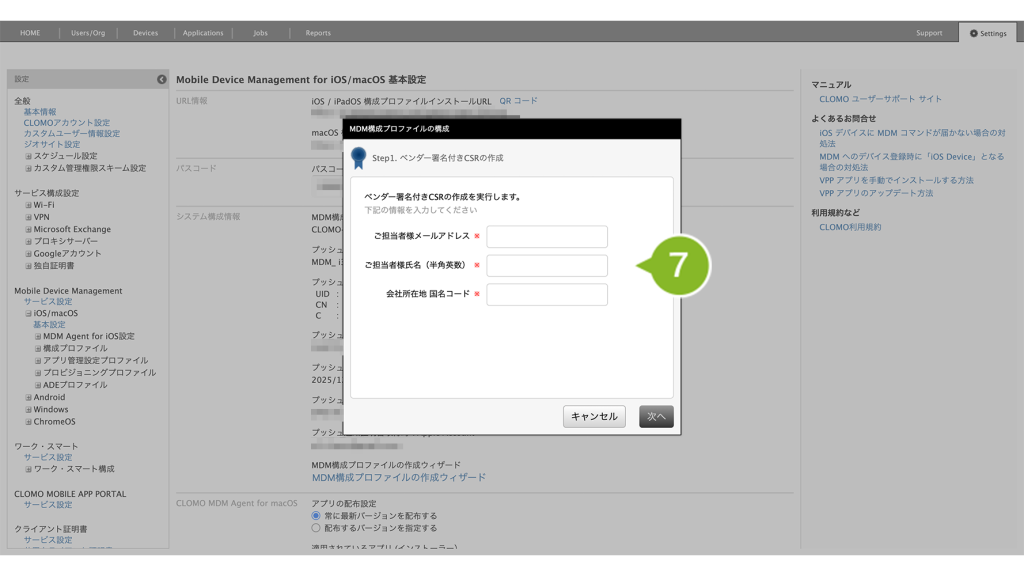Image resolution: width=1024 pixels, height=576 pixels.
Task: Expand the Microsoft Exchange settings node
Action: [29, 229]
